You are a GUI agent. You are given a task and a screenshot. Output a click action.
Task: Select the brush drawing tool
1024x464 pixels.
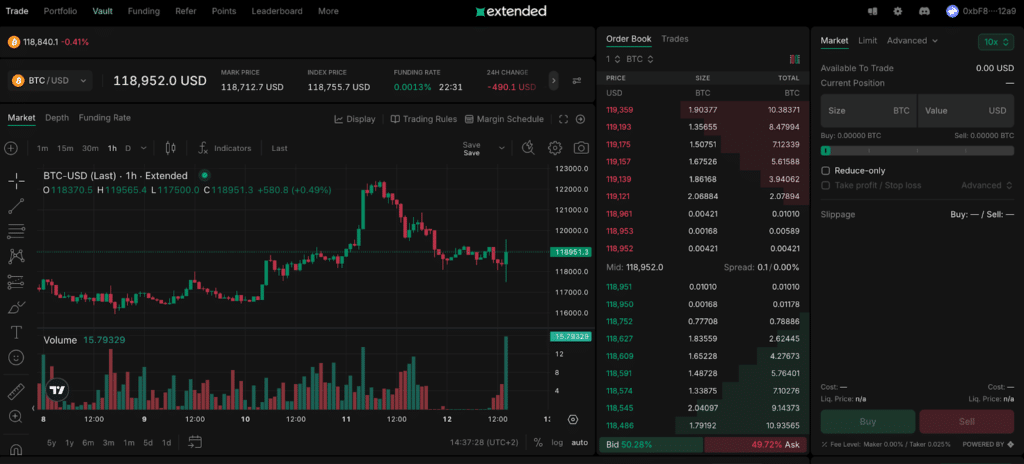16,307
